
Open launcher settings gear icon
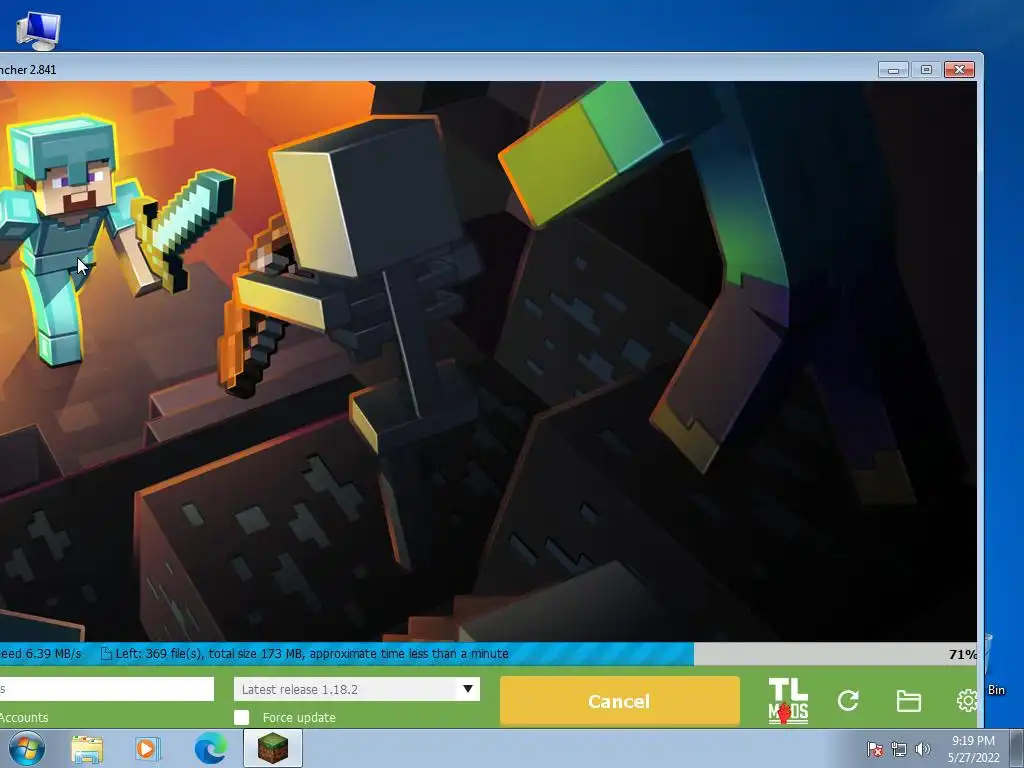(967, 701)
